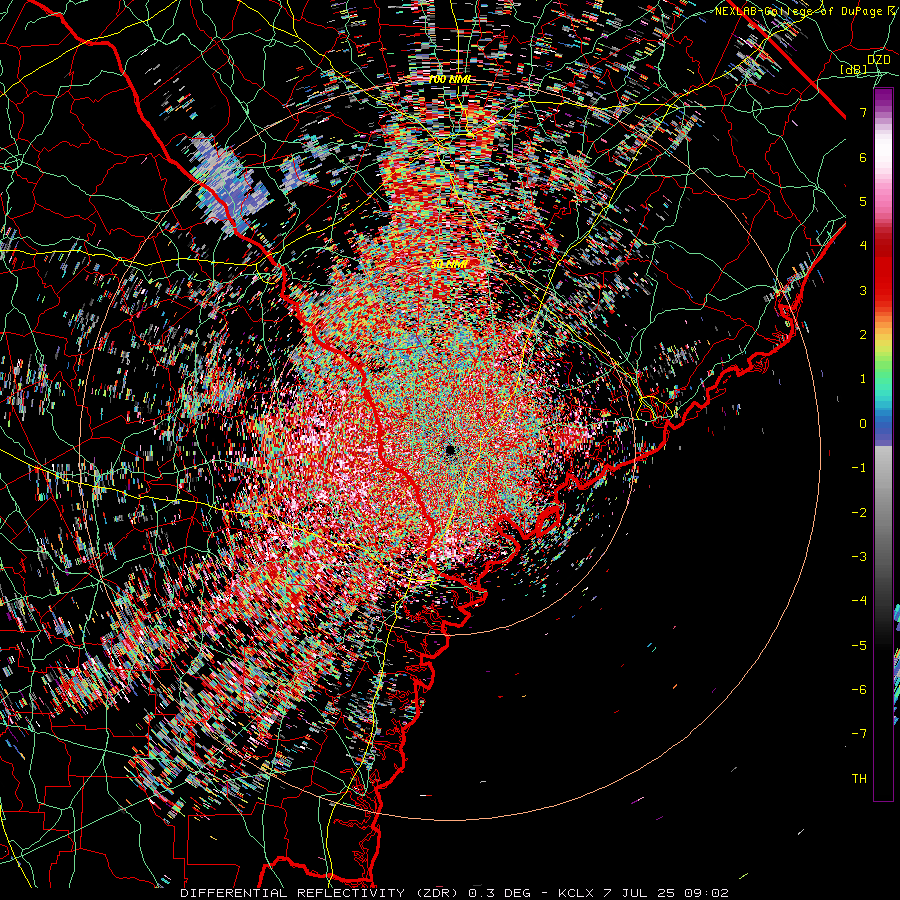This screenshot has width=900, height=900.
Task: Click the 6 value on the color scale
Action: click(x=863, y=157)
